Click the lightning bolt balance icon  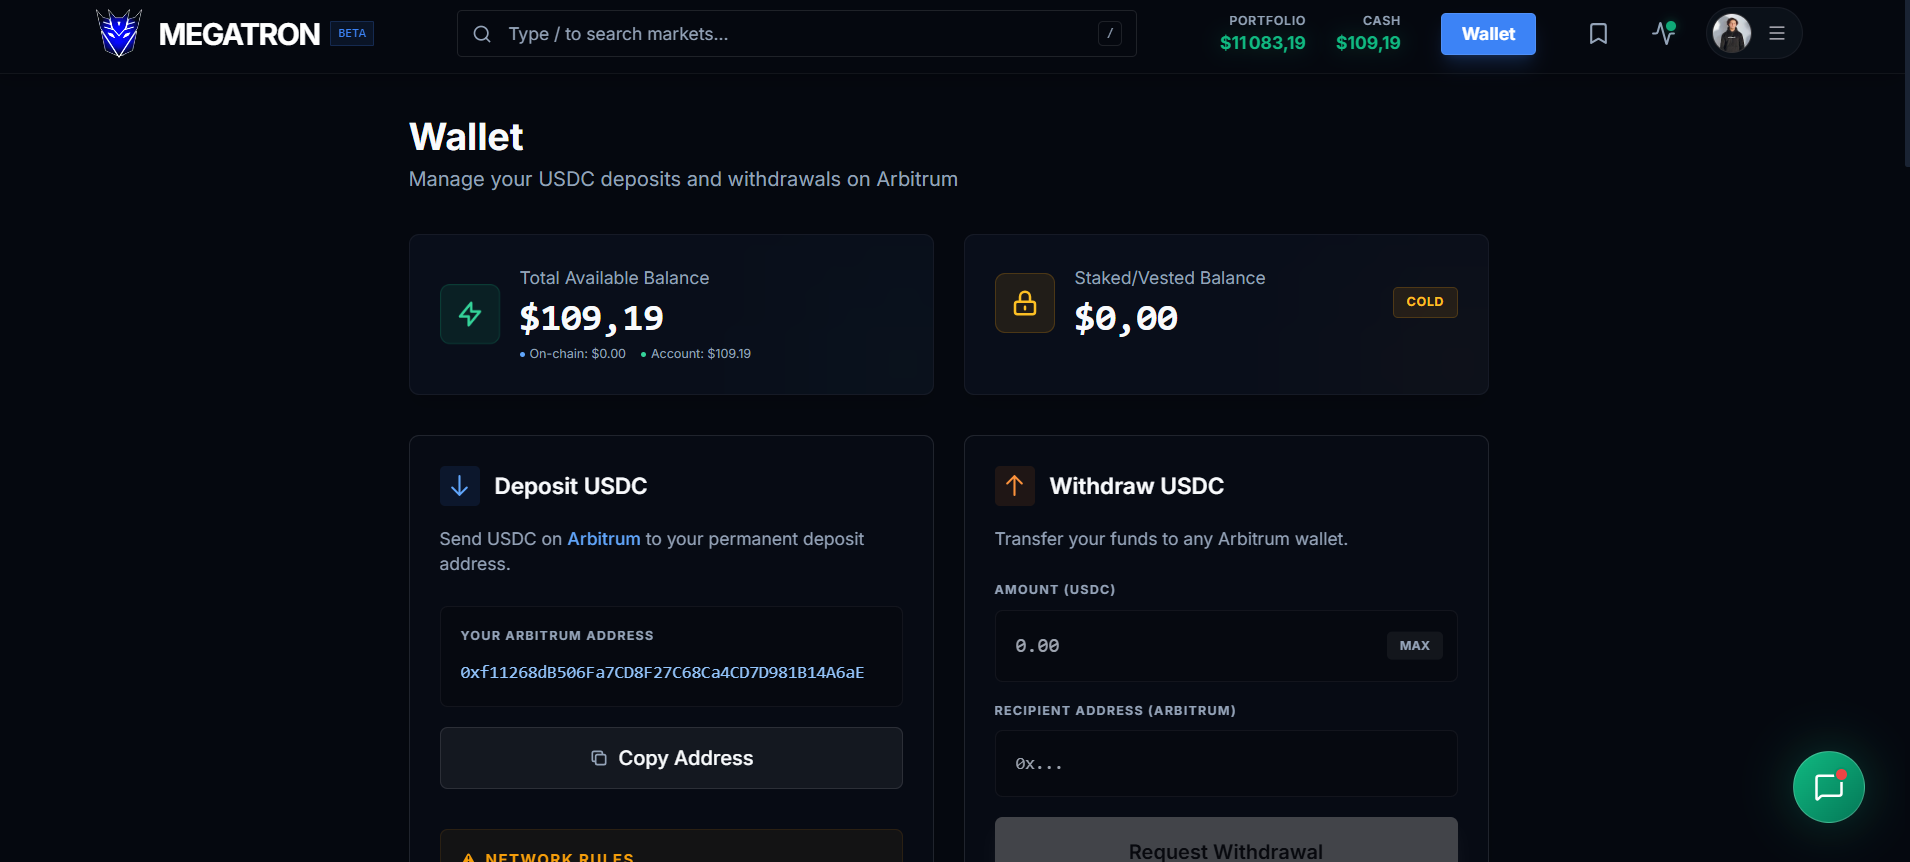(470, 314)
